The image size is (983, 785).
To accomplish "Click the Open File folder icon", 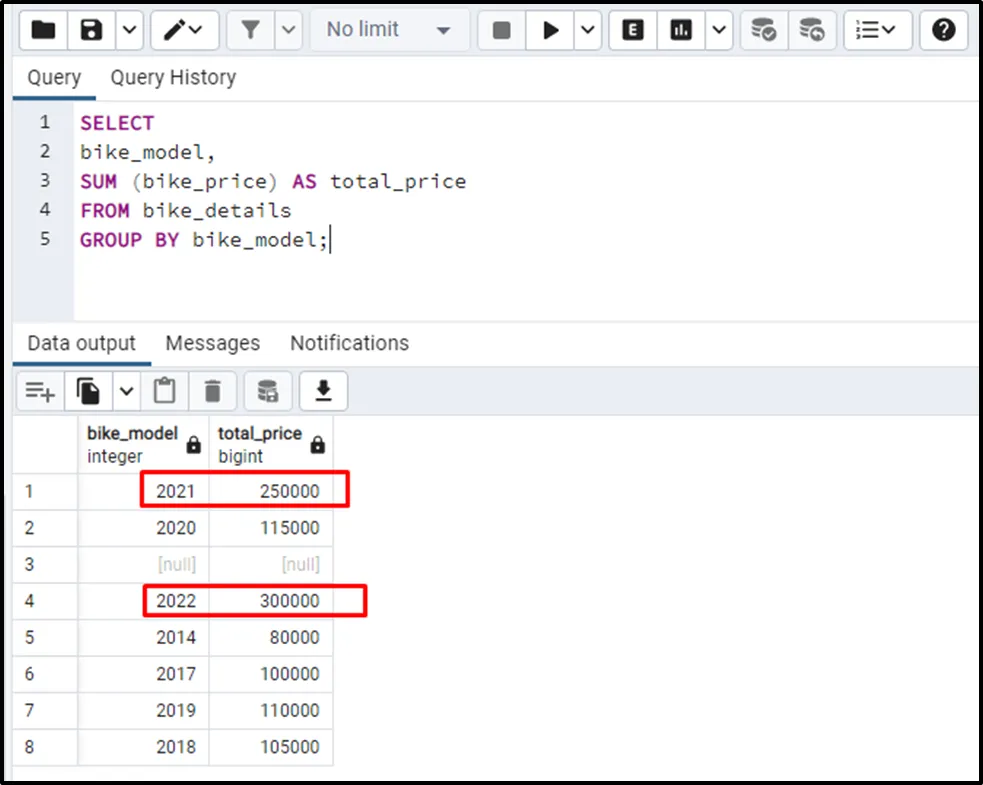I will [43, 30].
